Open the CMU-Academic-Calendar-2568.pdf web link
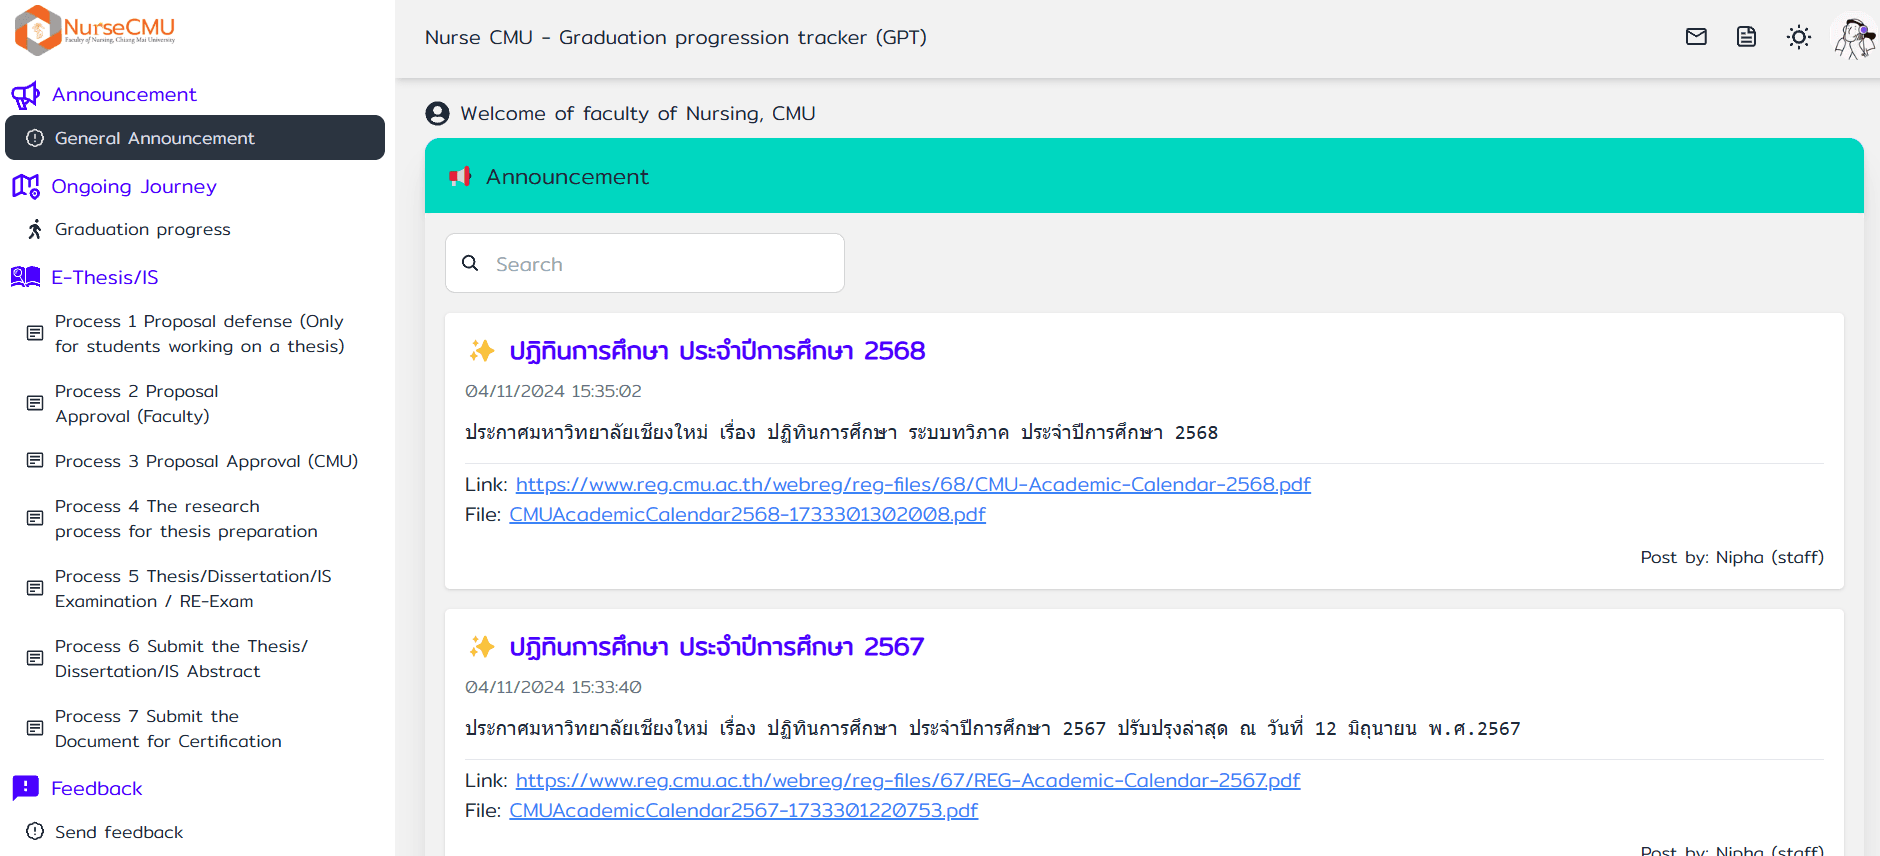Screen dimensions: 1880x856 click(912, 485)
